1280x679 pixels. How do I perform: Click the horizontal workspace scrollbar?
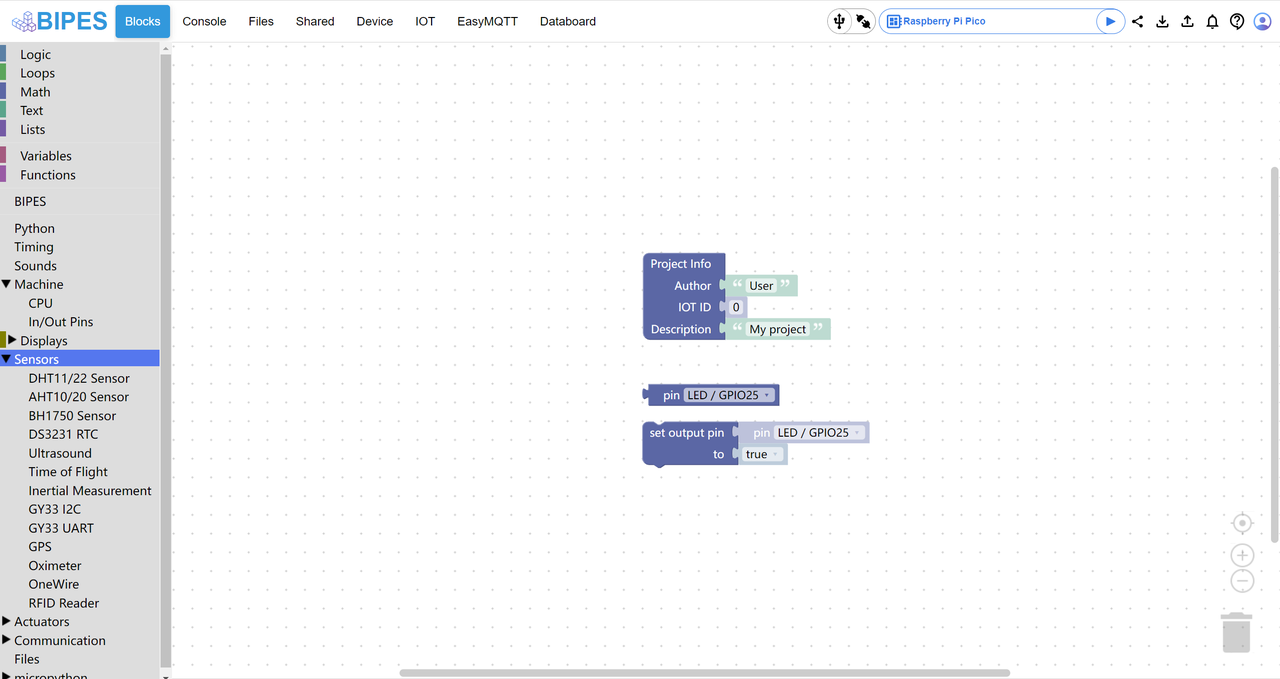coord(705,673)
